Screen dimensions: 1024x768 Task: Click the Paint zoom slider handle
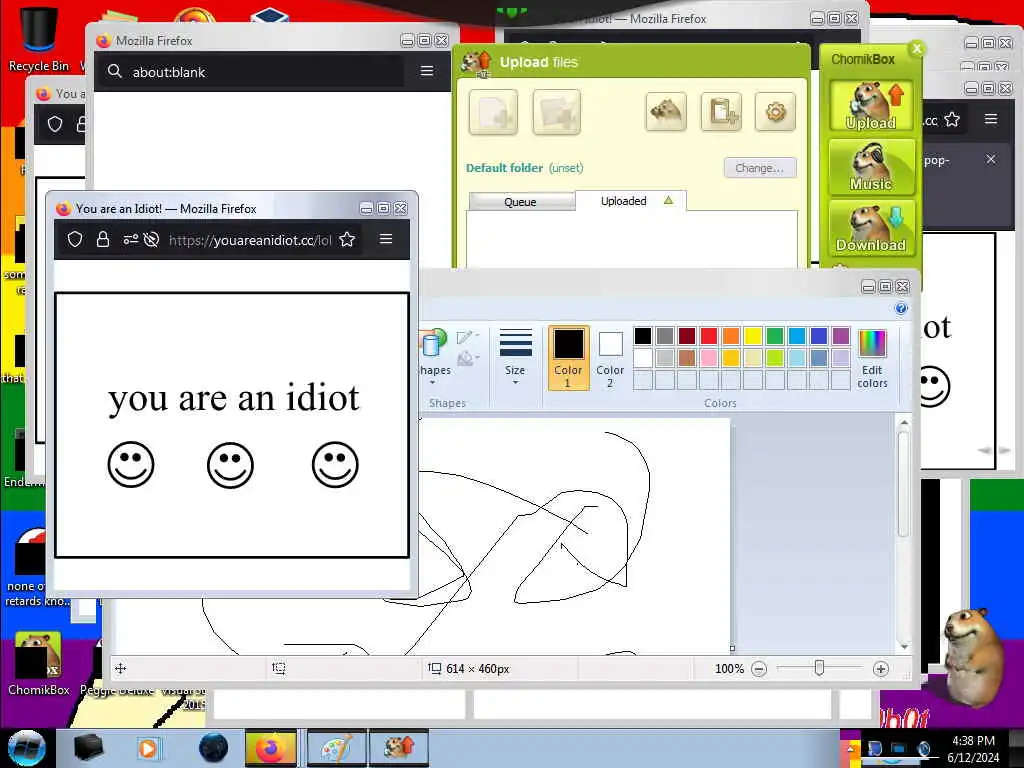point(819,668)
